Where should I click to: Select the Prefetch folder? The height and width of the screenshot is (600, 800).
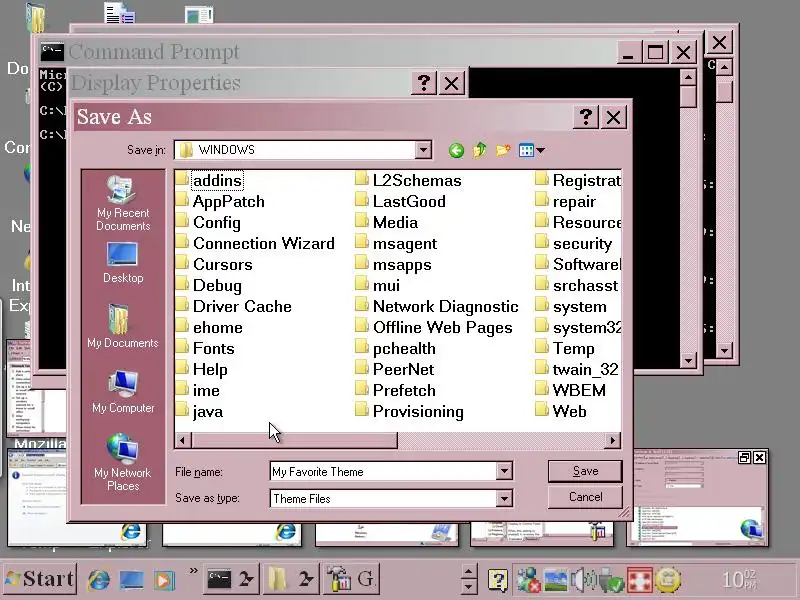click(395, 390)
